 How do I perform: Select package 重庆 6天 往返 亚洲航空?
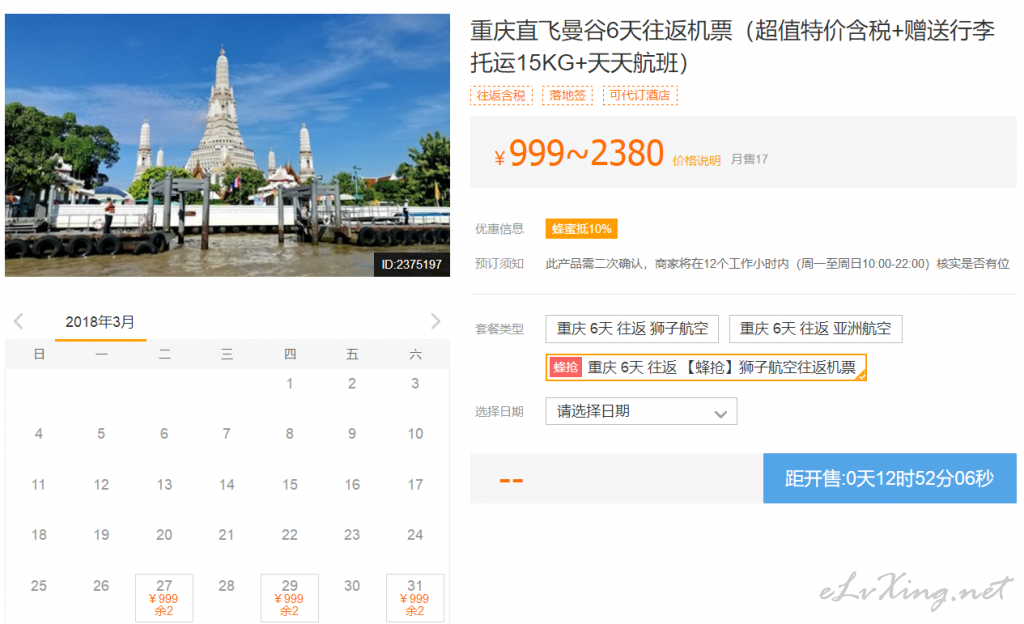coord(816,328)
